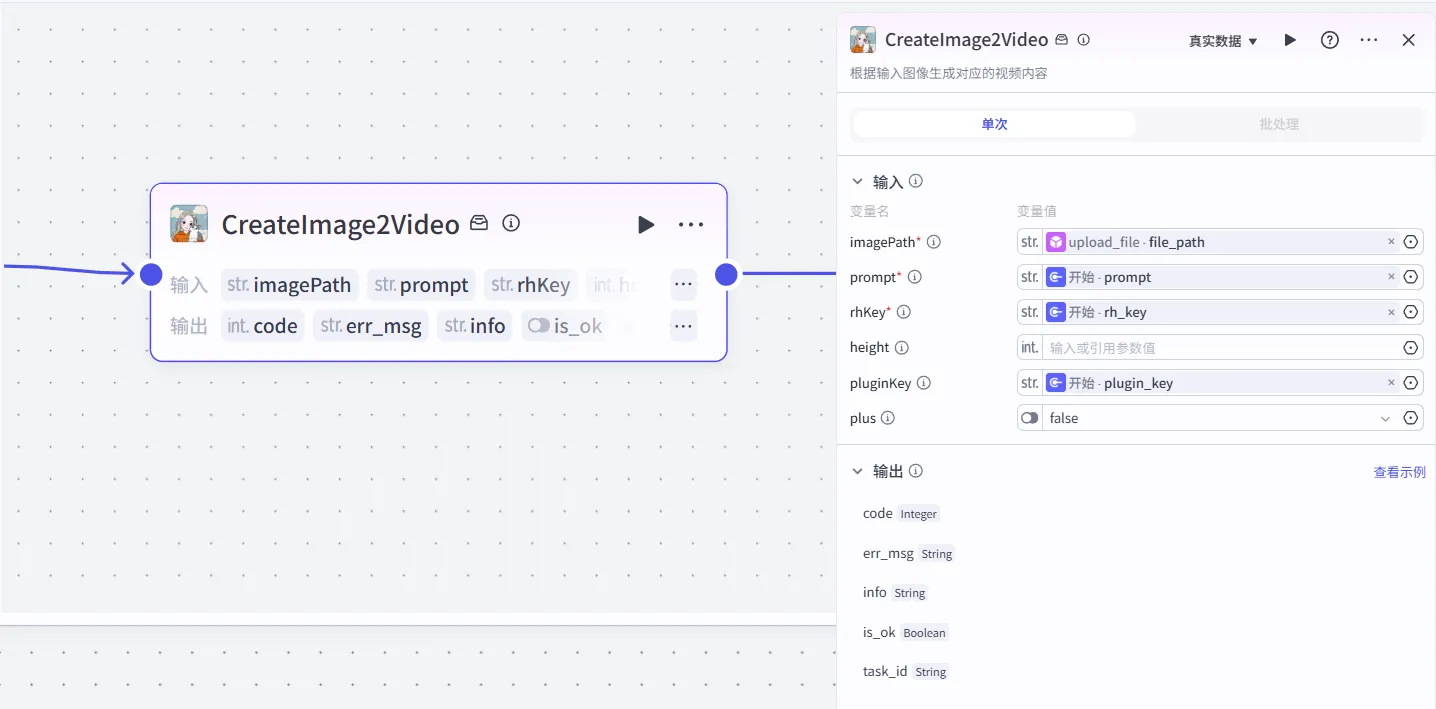This screenshot has height=709, width=1436.
Task: Open variable picker for imagePath row
Action: [x=1411, y=242]
